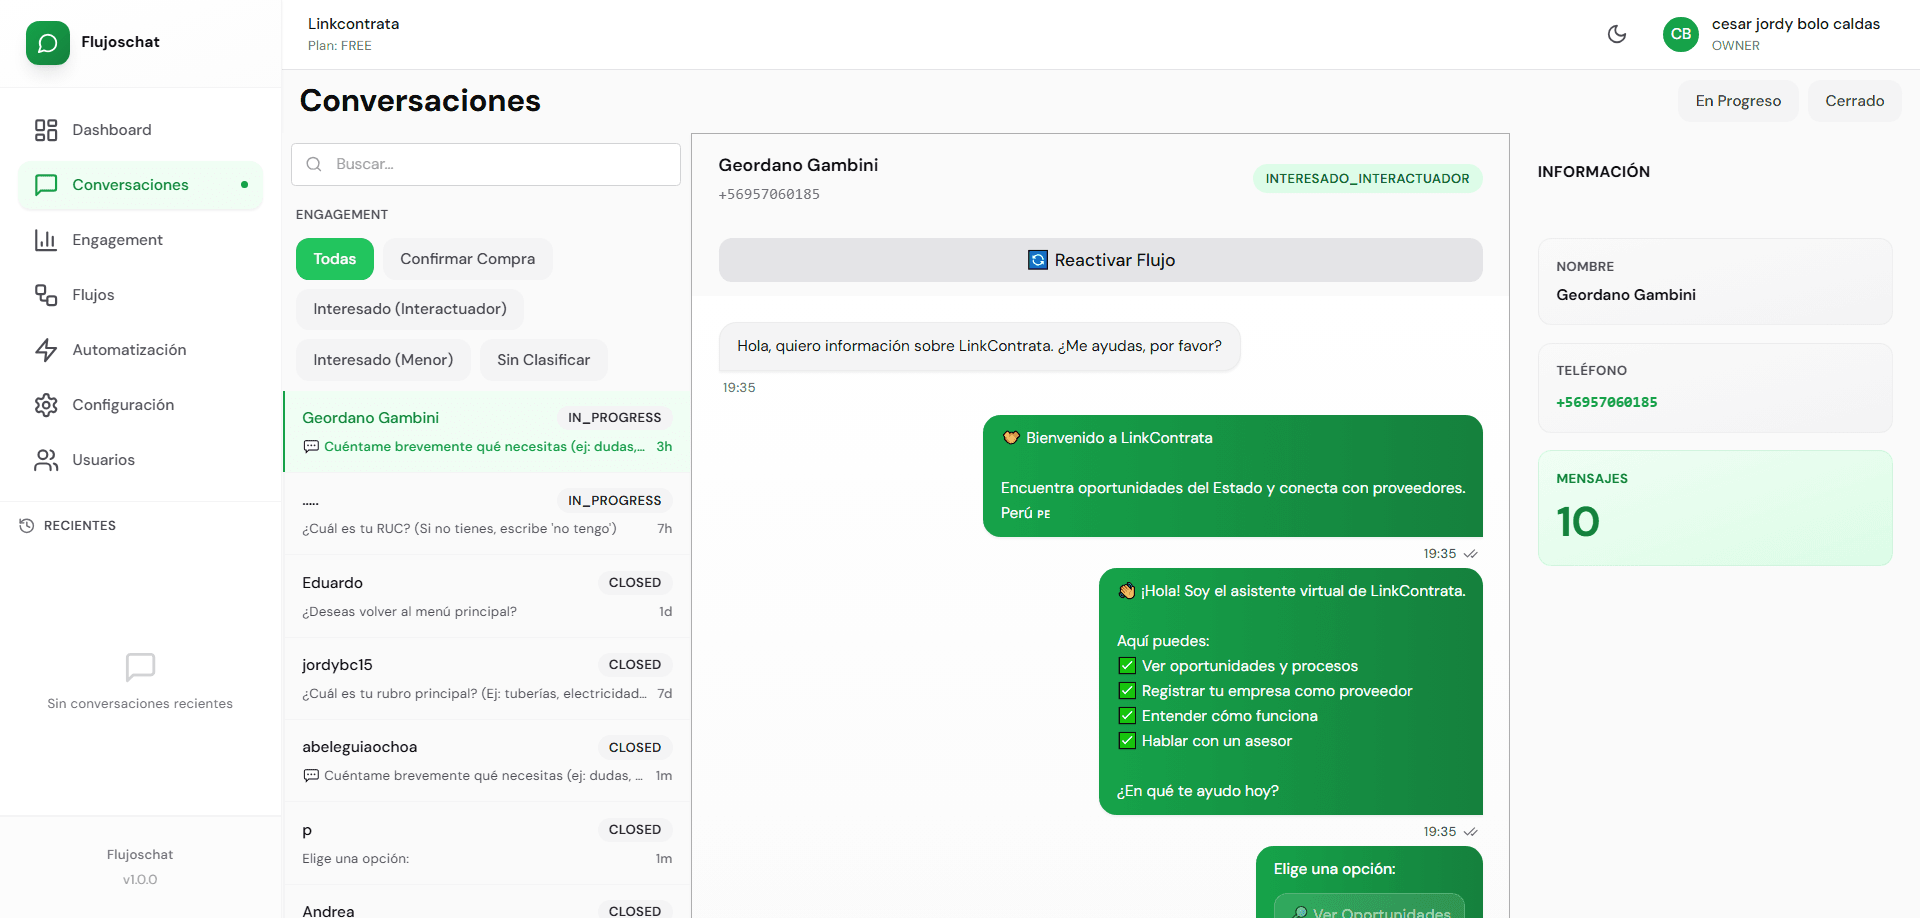Click the message icon in abeleguiaochoa's preview
Viewport: 1920px width, 918px height.
point(311,776)
